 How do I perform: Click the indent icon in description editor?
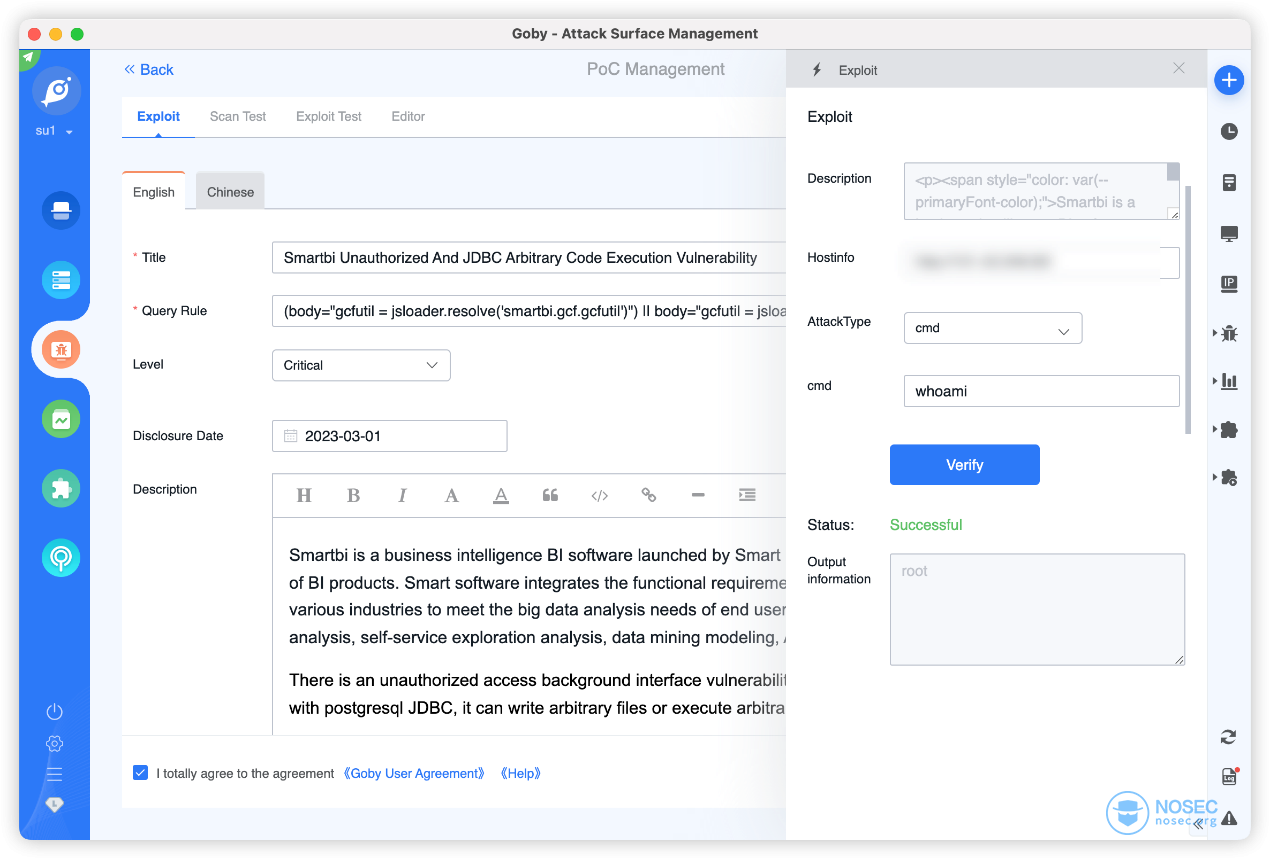point(747,495)
